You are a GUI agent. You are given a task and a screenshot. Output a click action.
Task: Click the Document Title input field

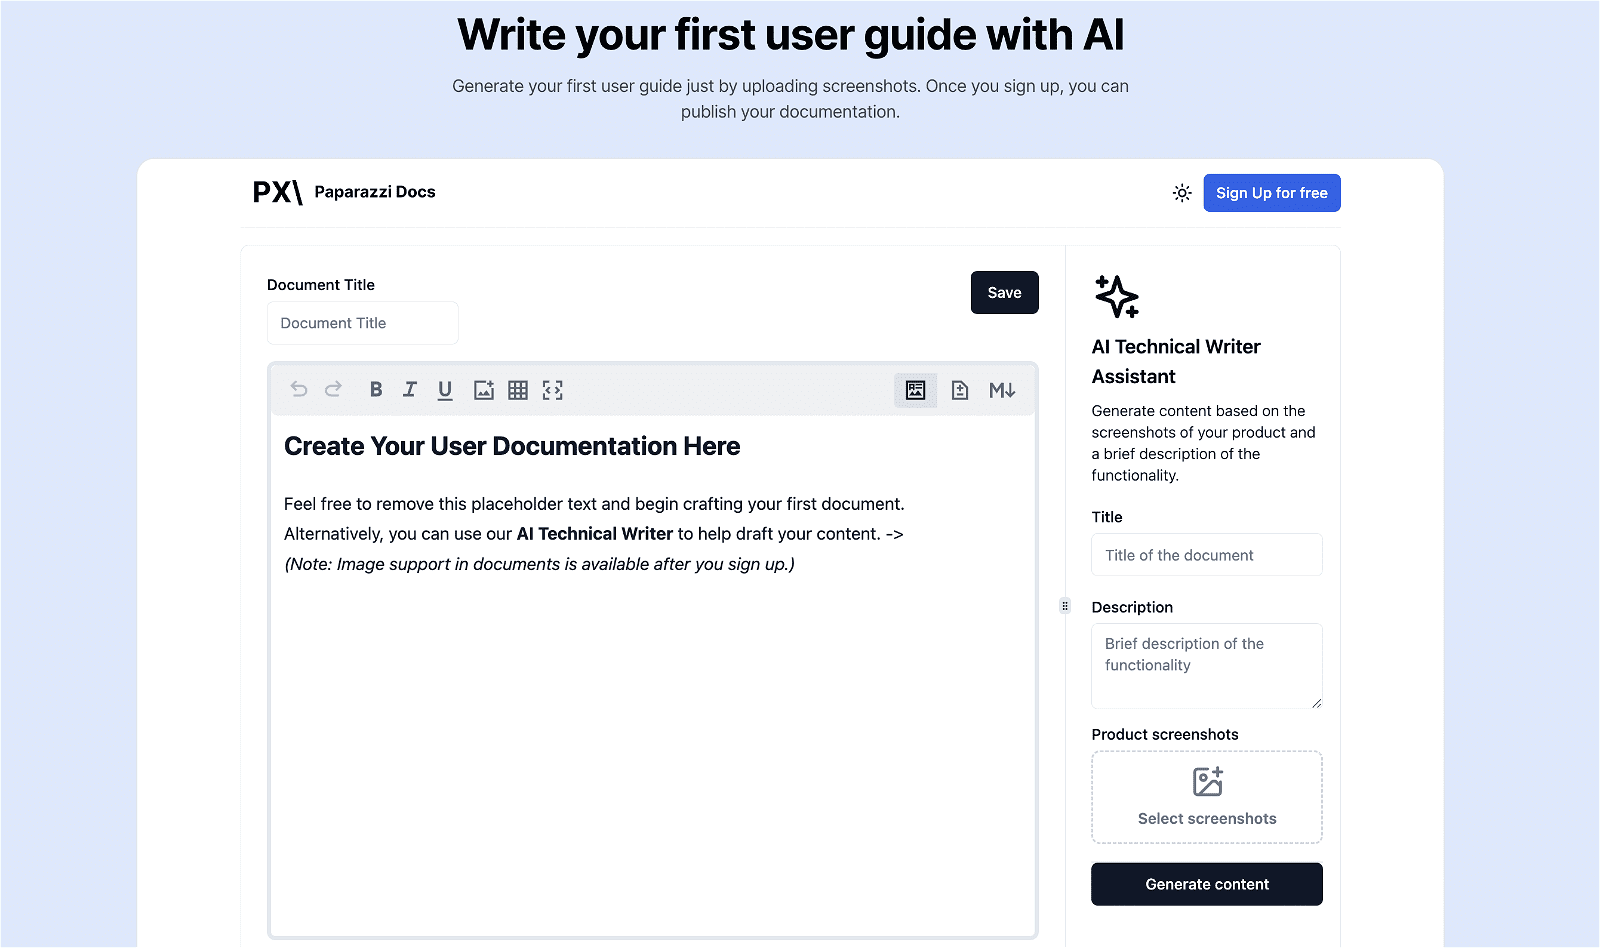click(362, 323)
